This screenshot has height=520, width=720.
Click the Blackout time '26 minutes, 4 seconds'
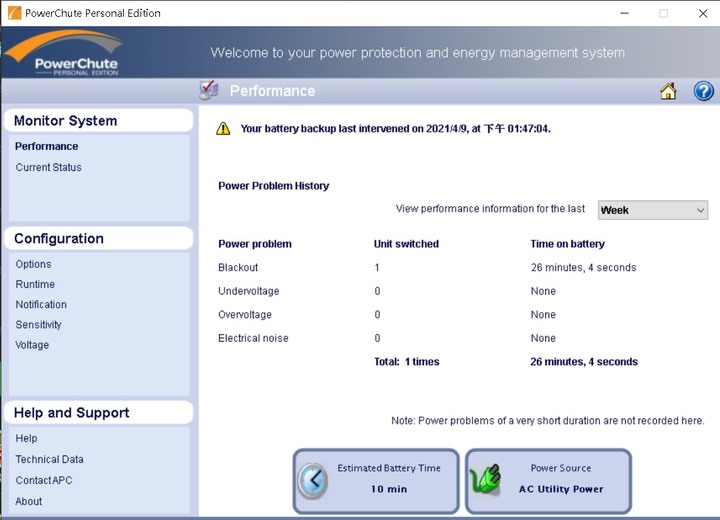pos(583,267)
